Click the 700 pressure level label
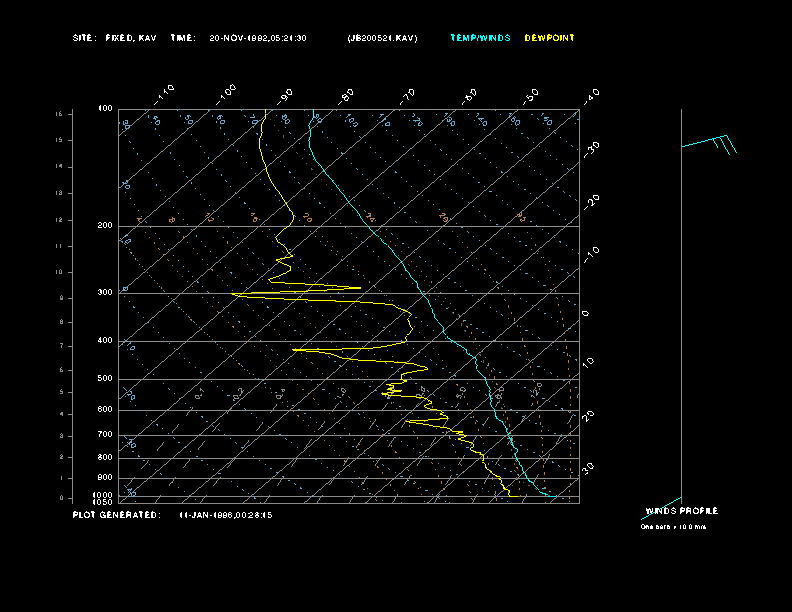The width and height of the screenshot is (792, 612). 104,435
